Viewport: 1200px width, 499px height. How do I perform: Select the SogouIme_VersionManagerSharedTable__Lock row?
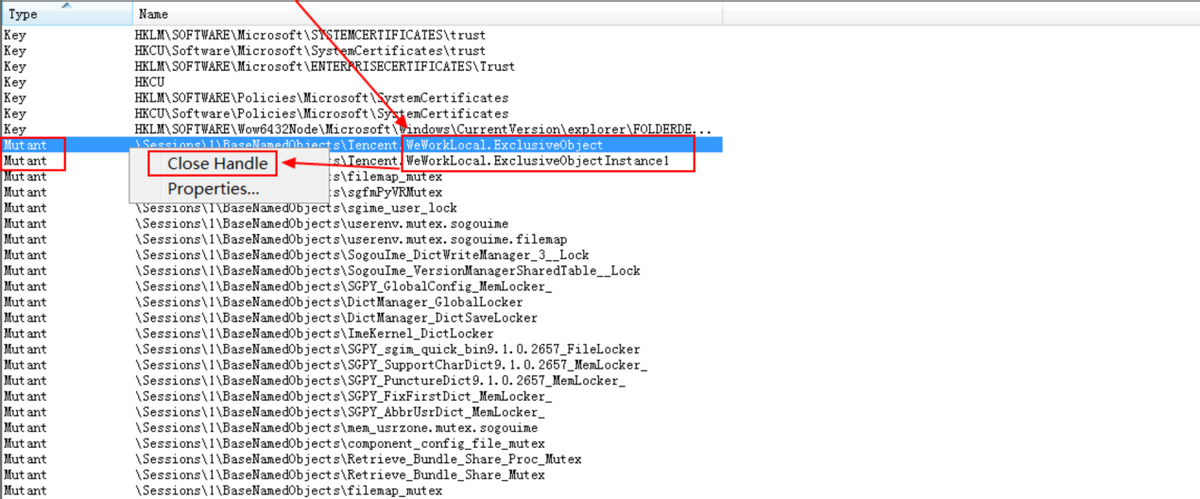point(360,271)
